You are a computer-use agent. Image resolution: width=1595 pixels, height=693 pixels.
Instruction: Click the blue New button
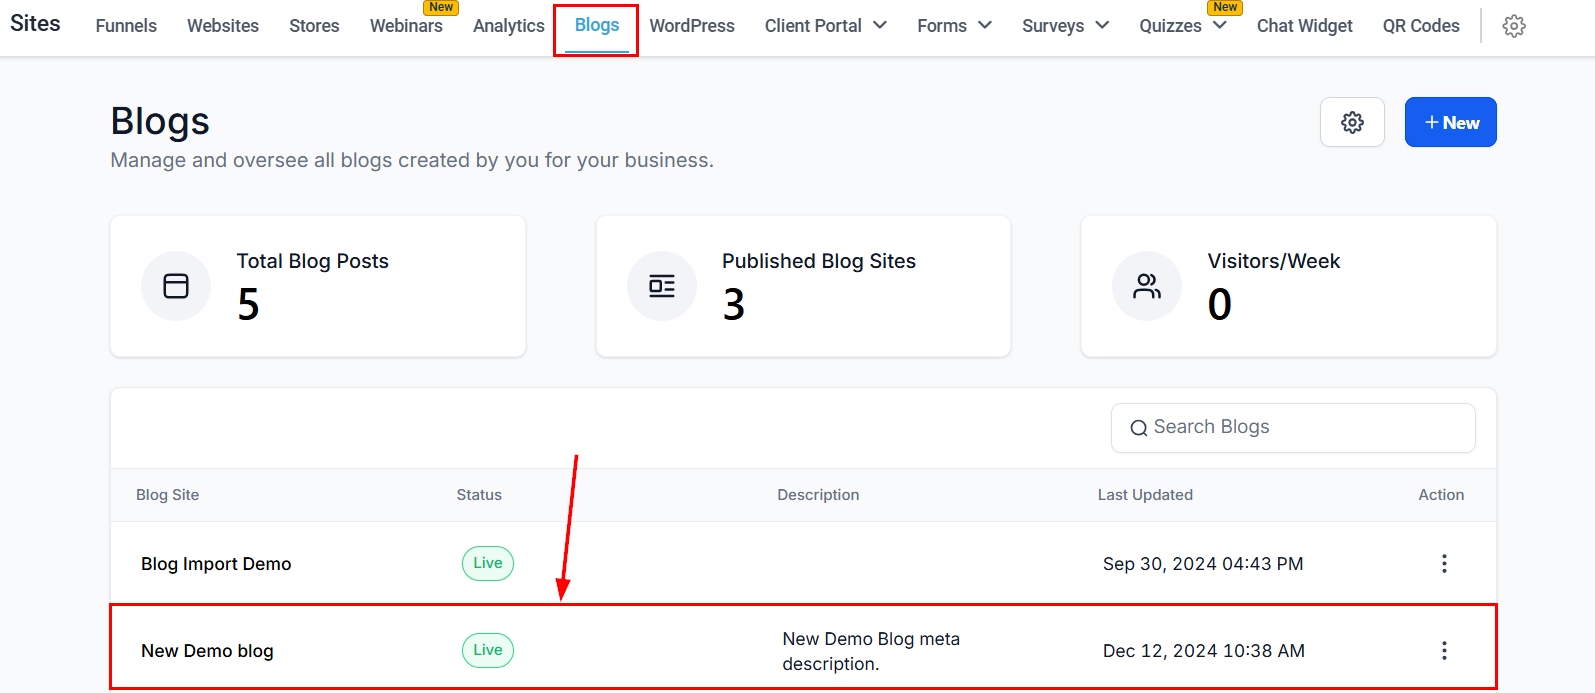(x=1450, y=122)
